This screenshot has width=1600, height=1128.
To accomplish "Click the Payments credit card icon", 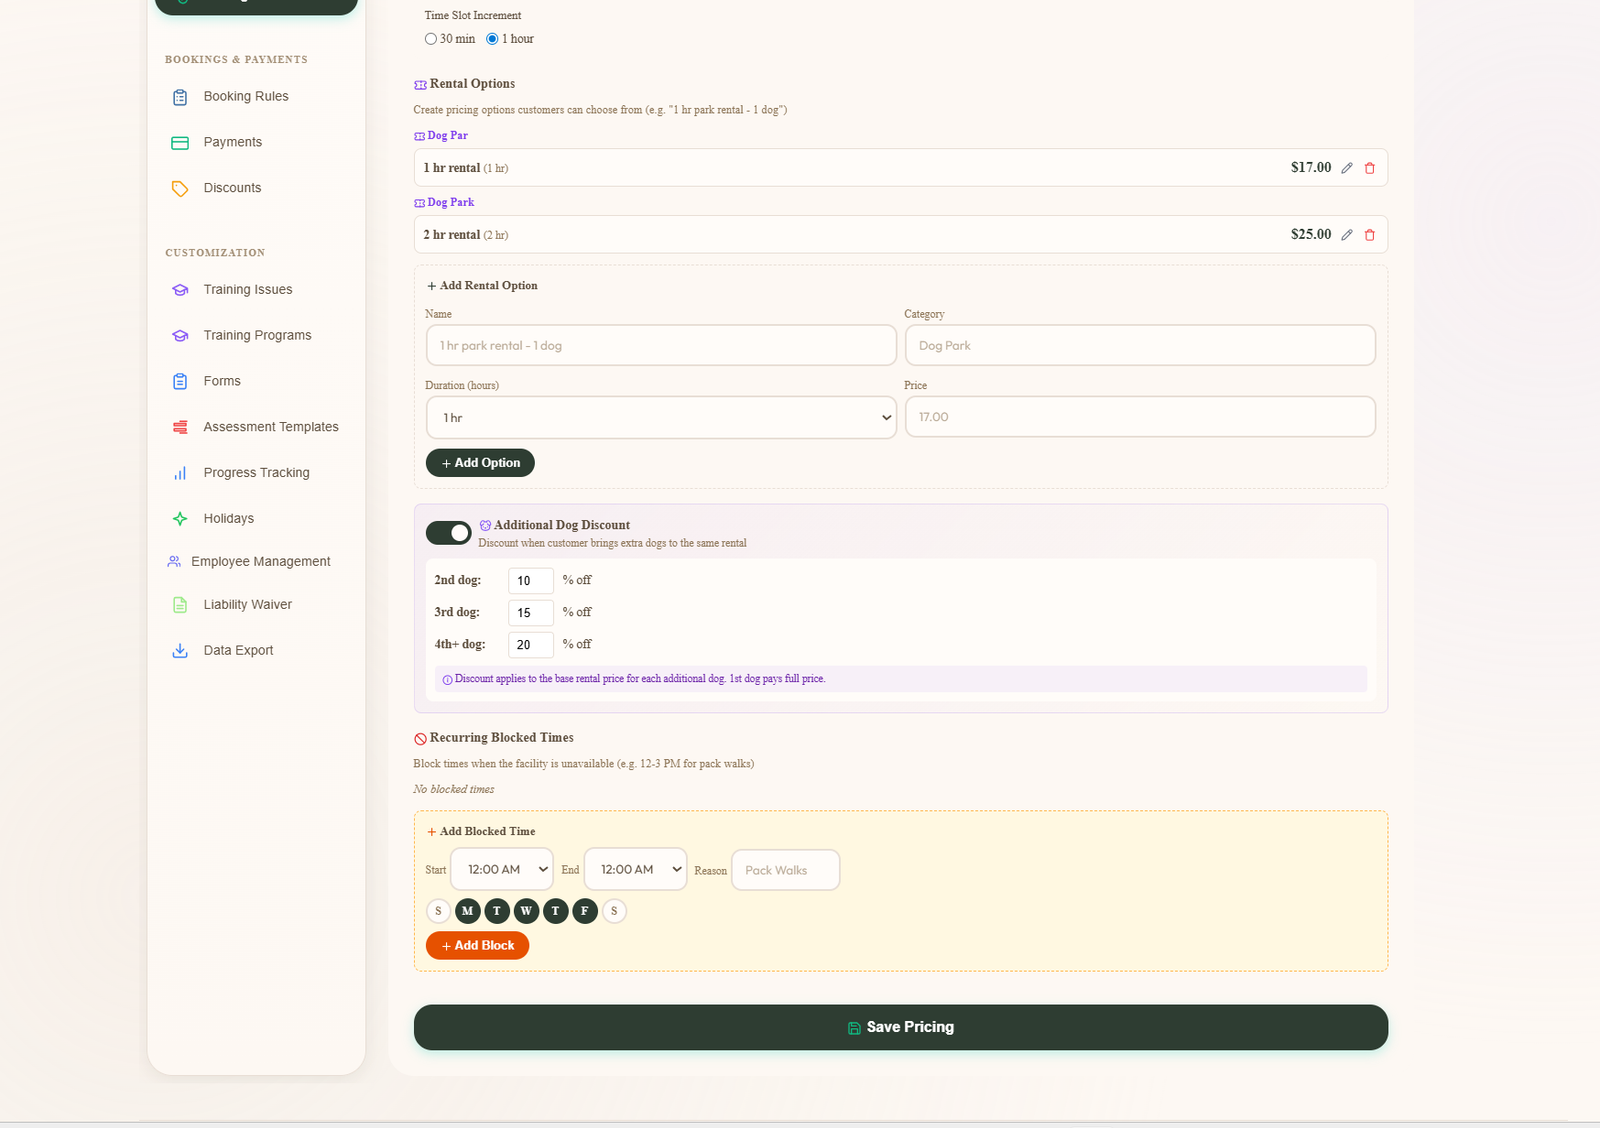I will (x=180, y=143).
